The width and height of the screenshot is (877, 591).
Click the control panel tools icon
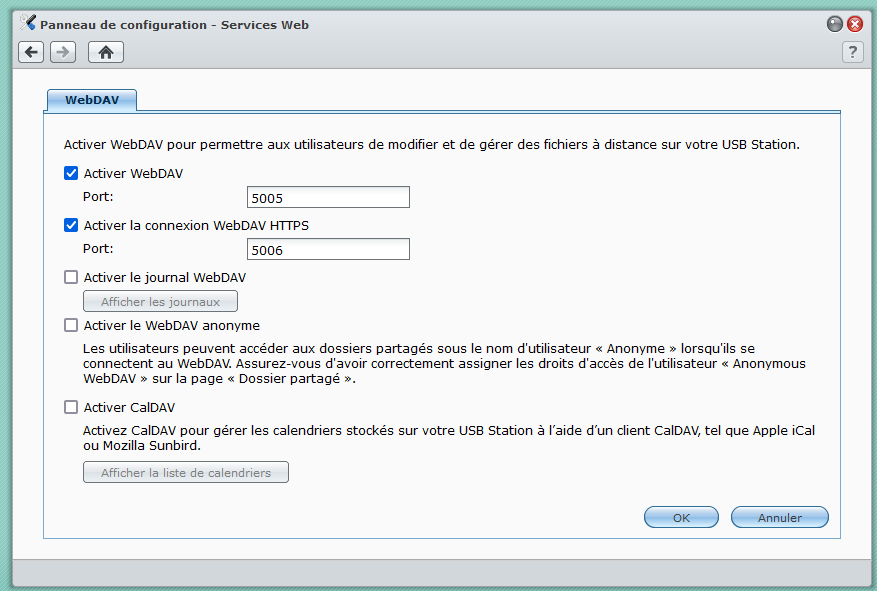tap(28, 23)
